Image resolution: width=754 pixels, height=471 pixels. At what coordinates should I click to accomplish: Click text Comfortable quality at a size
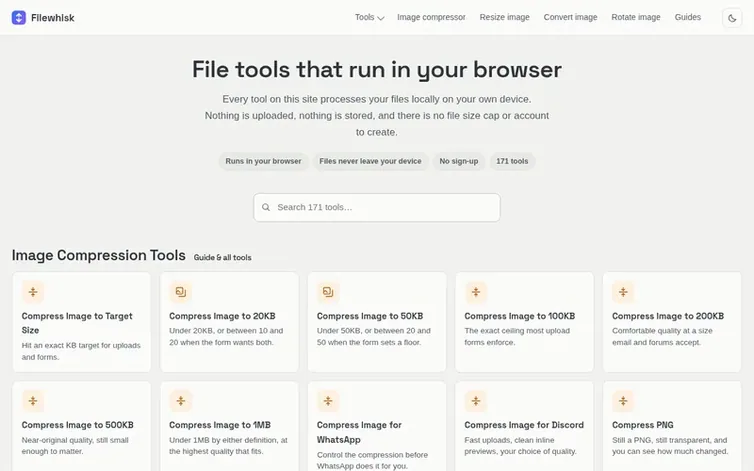[662, 336]
